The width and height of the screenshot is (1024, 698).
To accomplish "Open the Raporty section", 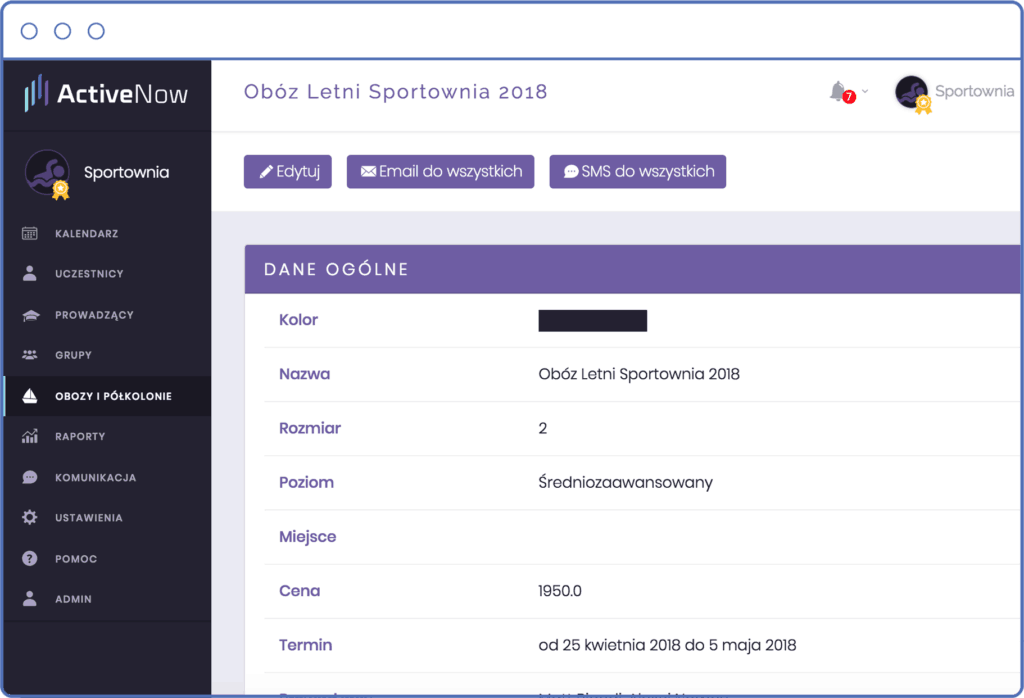I will [x=80, y=436].
